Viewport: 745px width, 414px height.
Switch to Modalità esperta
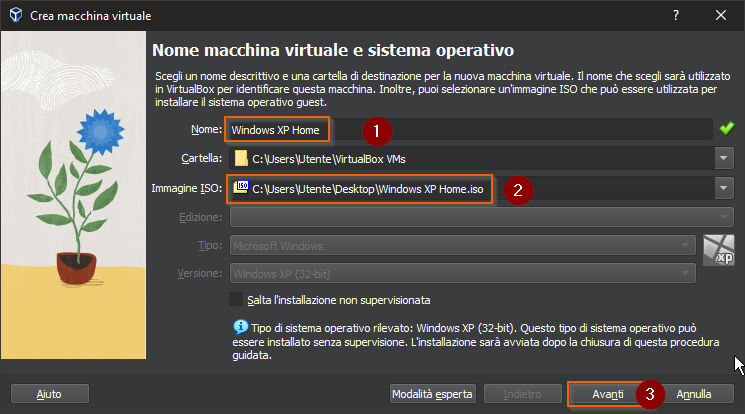[432, 394]
